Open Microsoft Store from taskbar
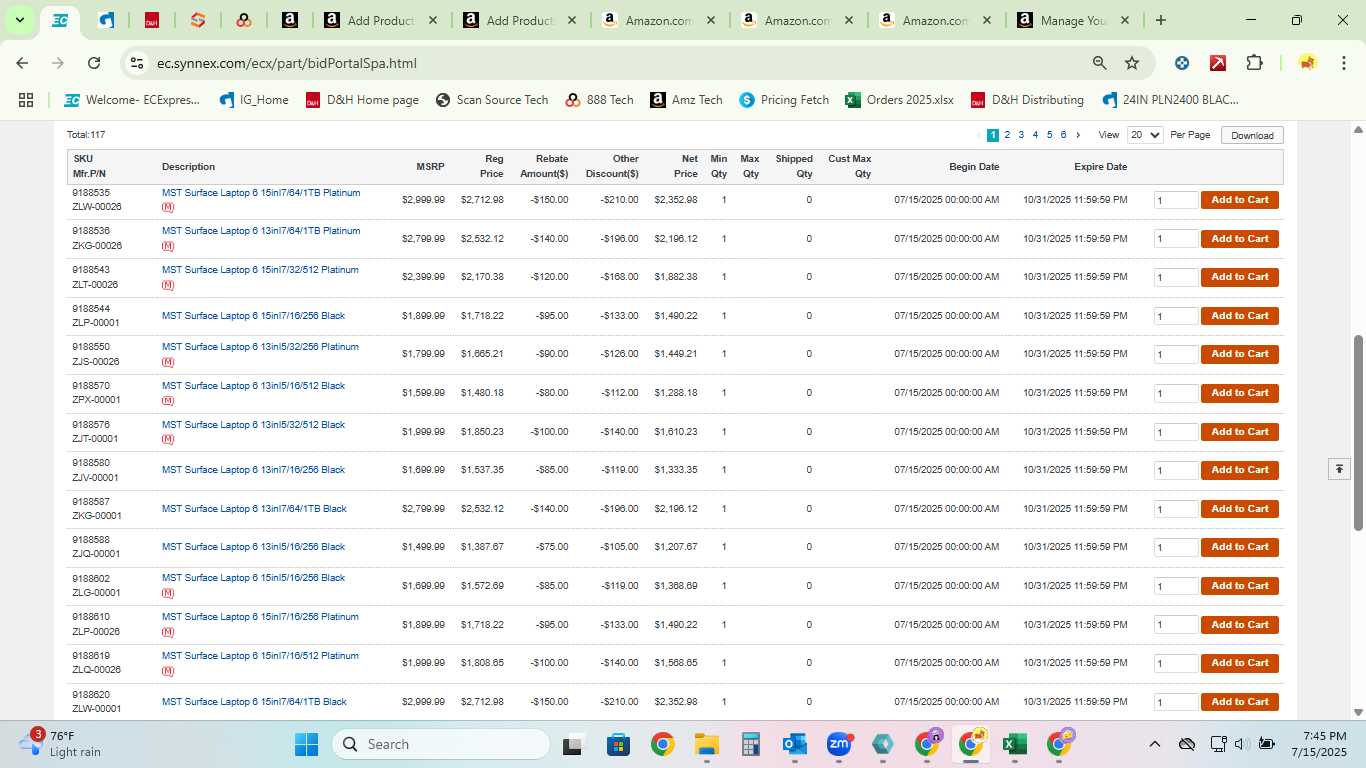This screenshot has width=1366, height=768. pos(618,744)
